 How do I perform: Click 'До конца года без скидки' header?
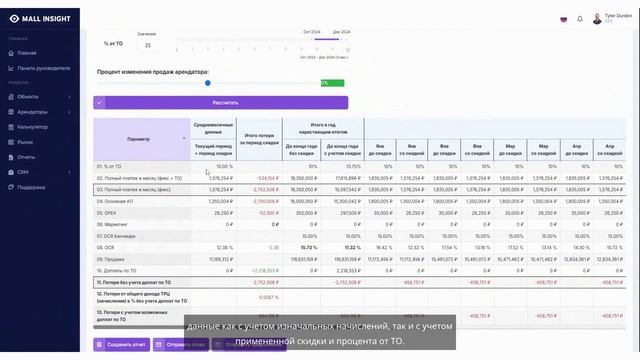[x=302, y=150]
